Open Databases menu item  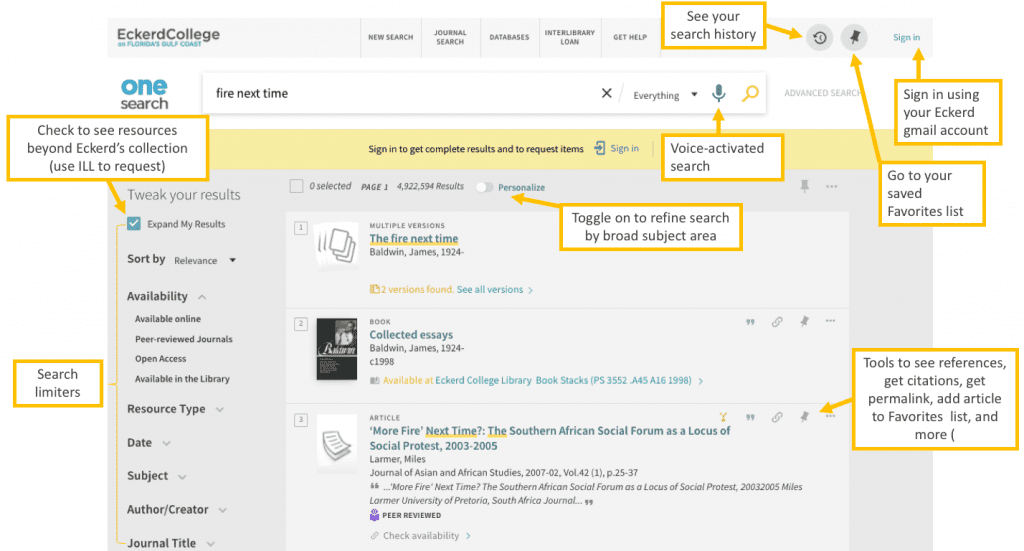[509, 37]
